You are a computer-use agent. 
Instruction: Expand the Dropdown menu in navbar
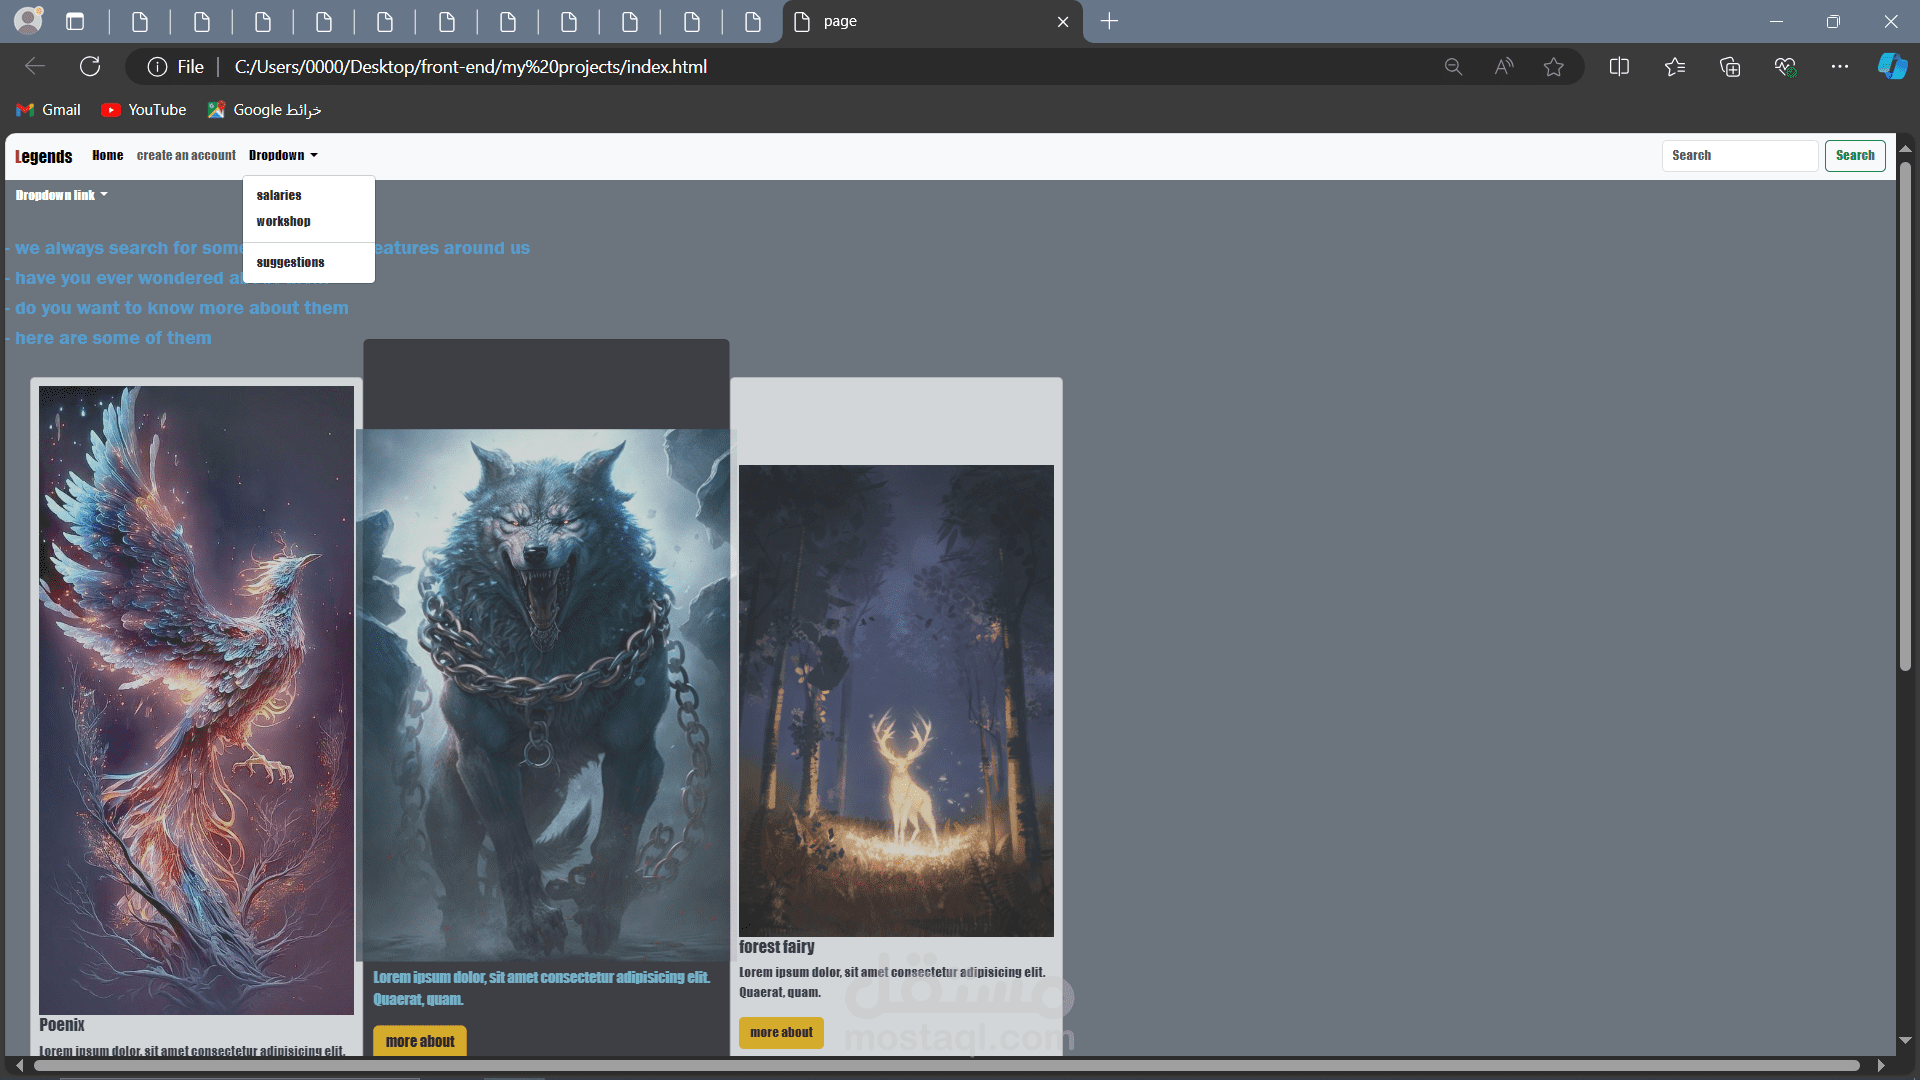coord(284,154)
